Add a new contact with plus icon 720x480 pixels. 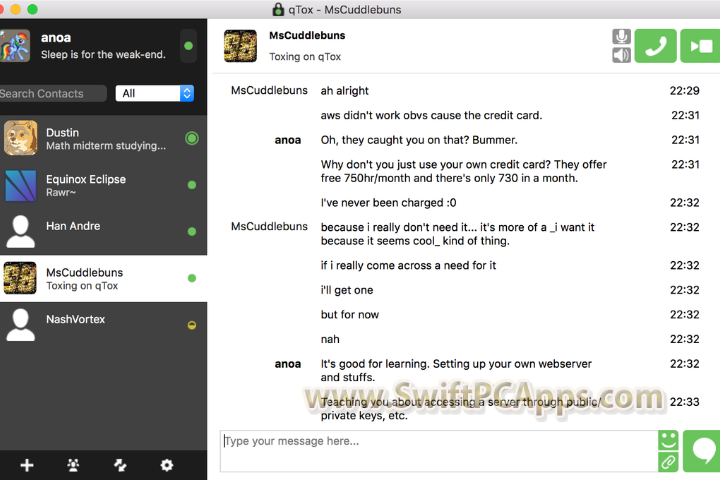tap(27, 465)
